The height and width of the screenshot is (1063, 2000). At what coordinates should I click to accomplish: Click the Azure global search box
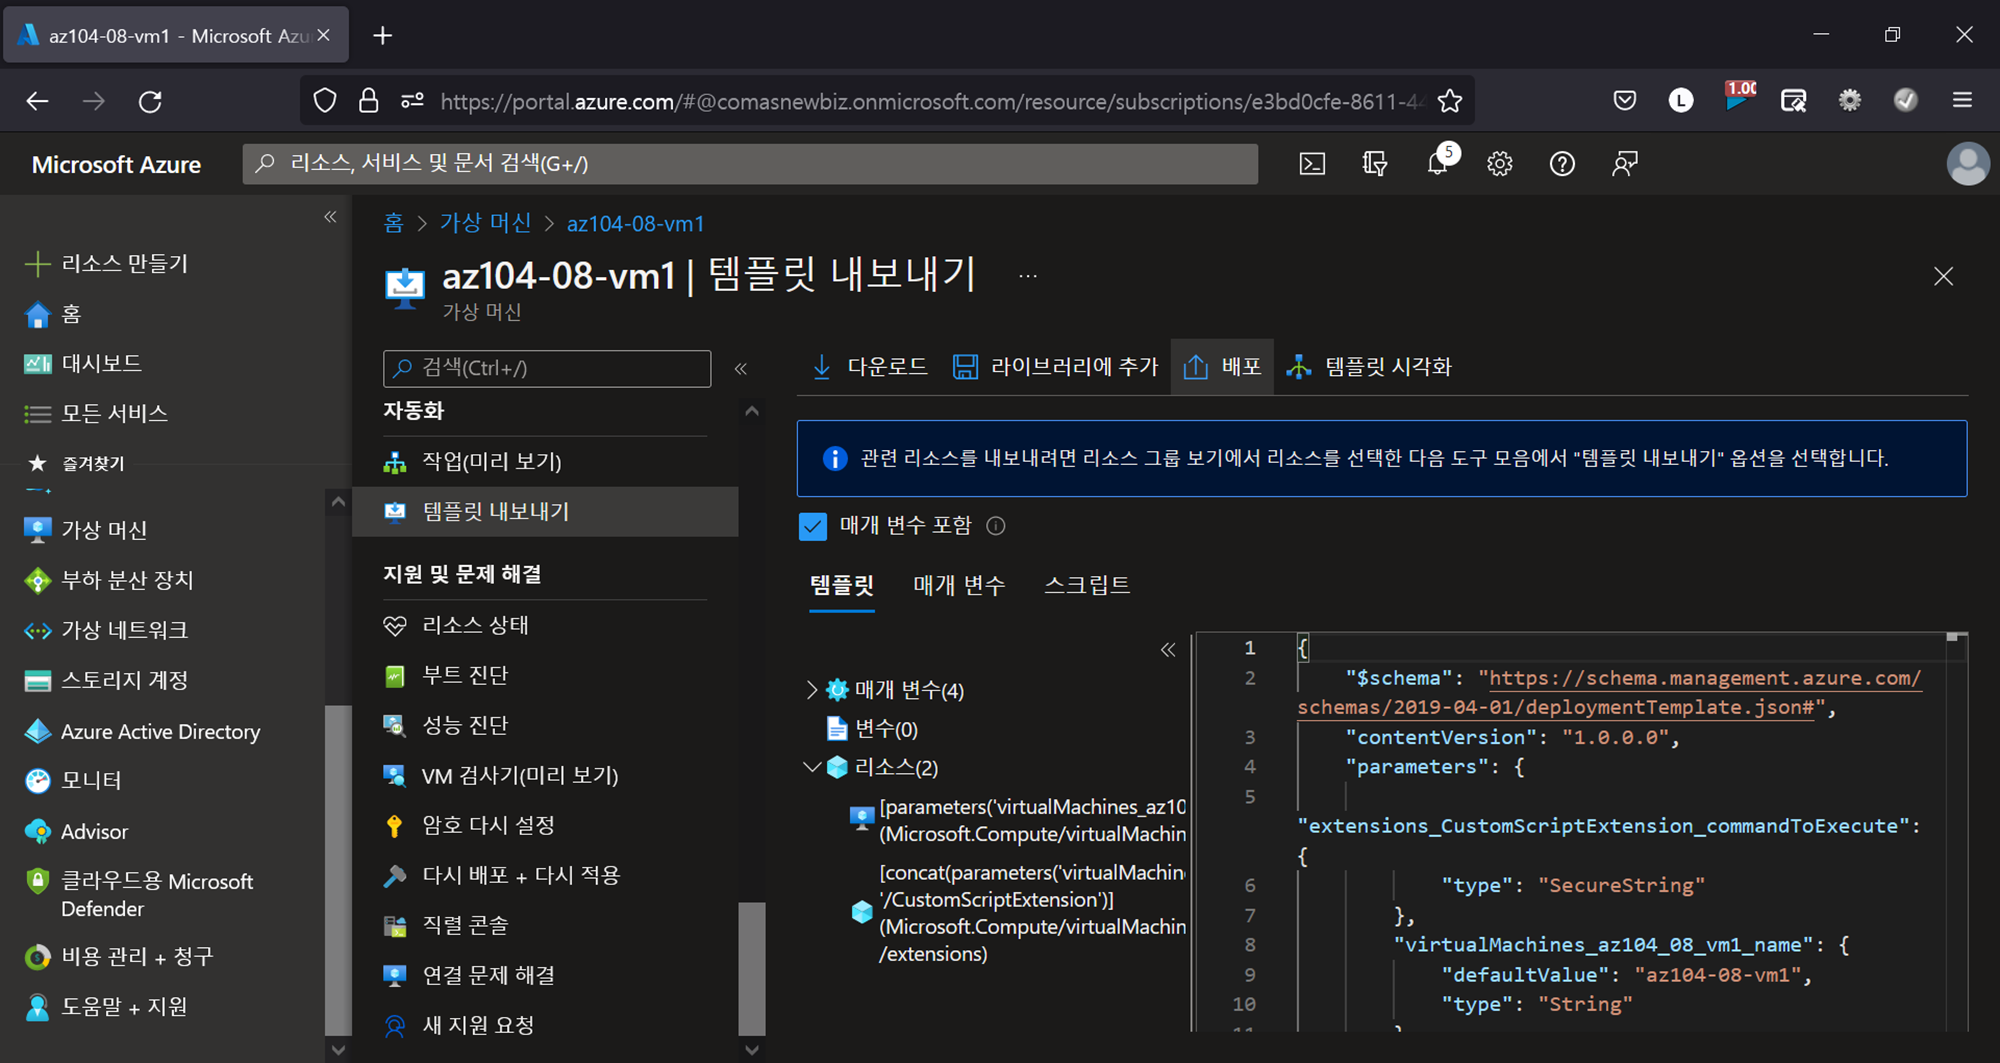click(x=750, y=164)
